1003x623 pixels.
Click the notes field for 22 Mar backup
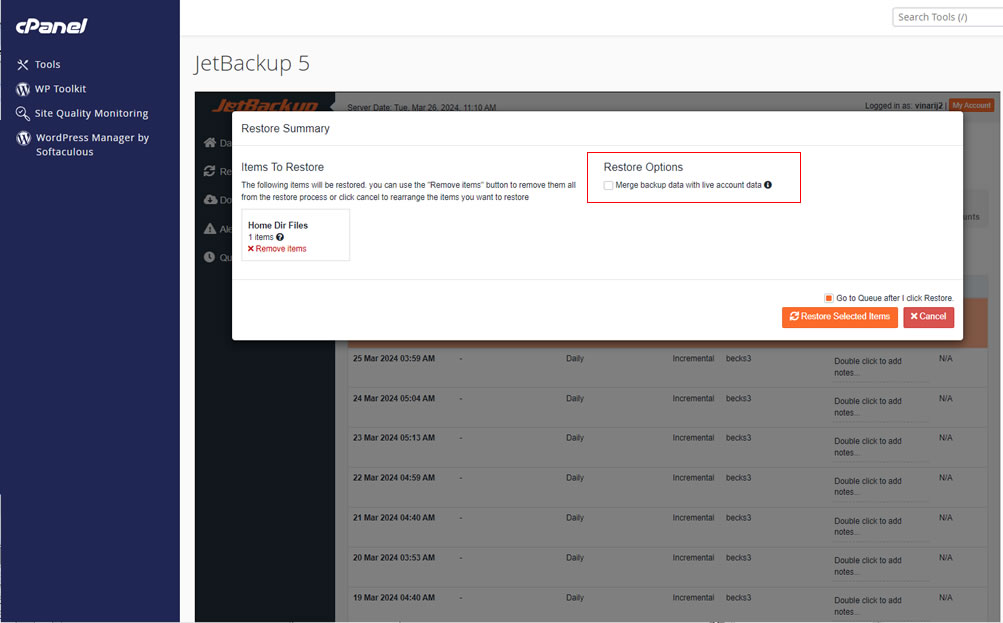(x=880, y=487)
